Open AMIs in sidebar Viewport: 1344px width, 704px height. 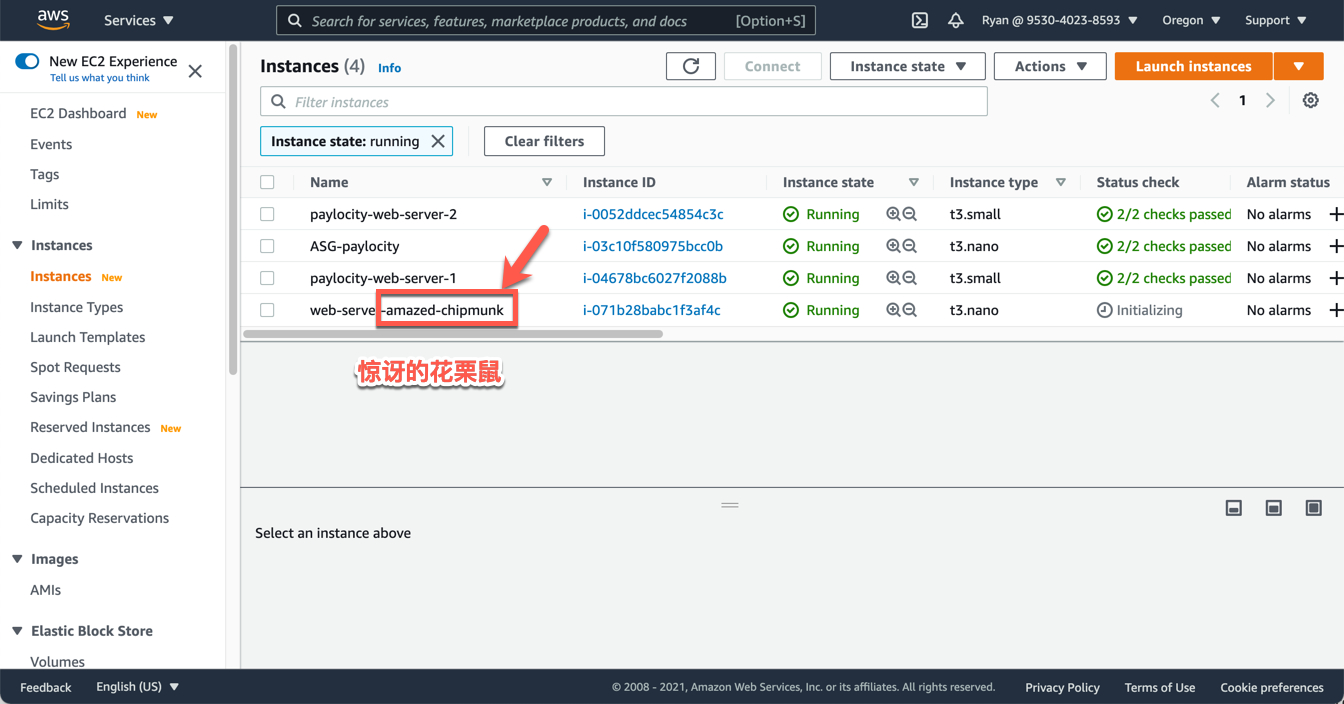pyautogui.click(x=46, y=590)
